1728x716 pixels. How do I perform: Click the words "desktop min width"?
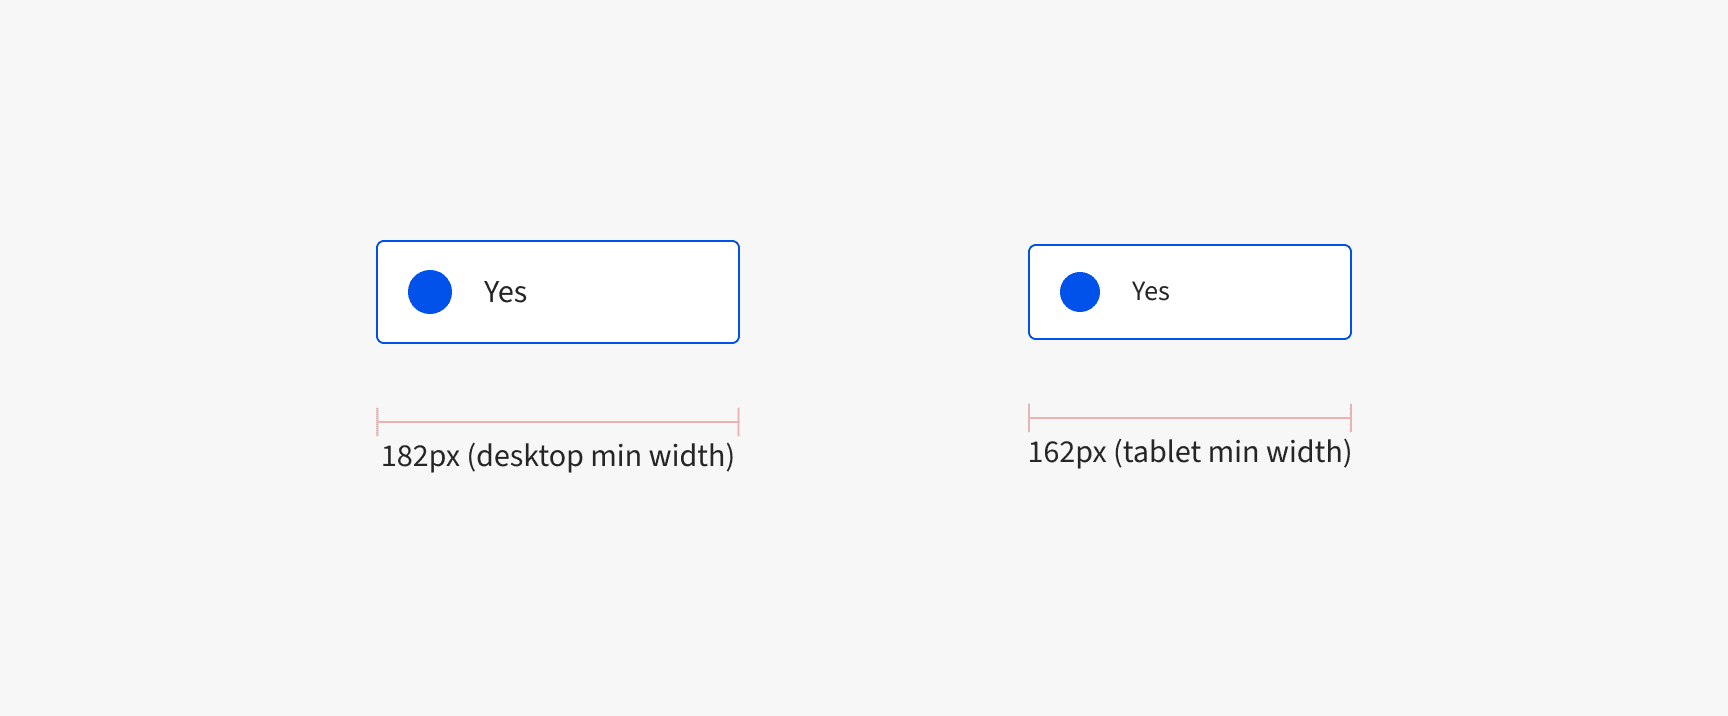click(x=600, y=456)
